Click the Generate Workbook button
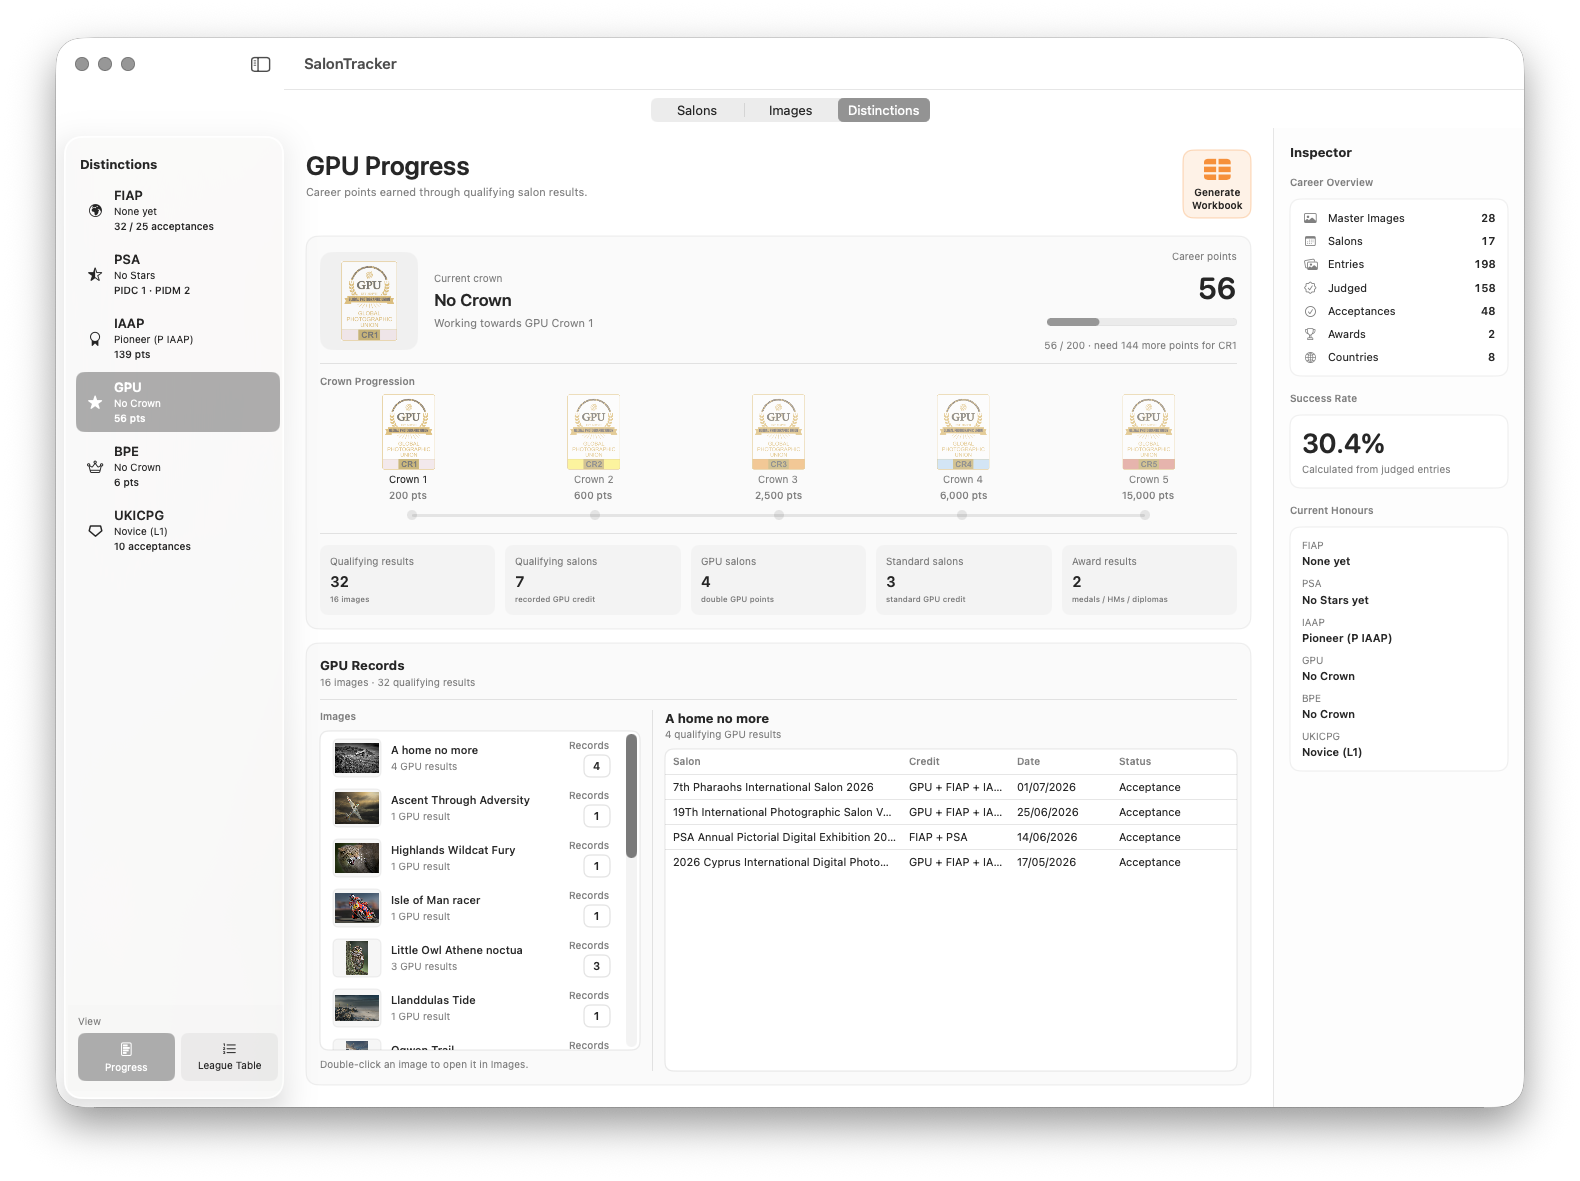This screenshot has width=1580, height=1181. 1217,184
